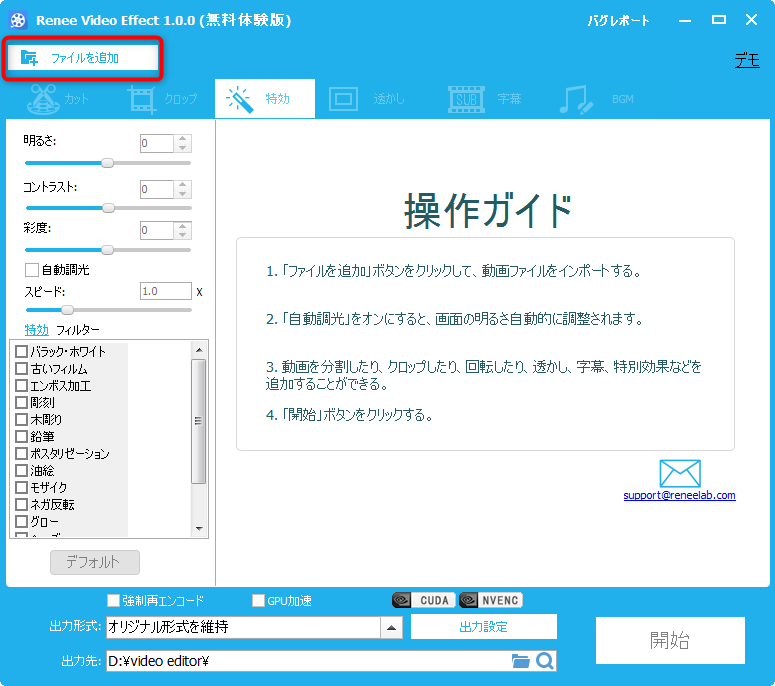
Task: Expand the 出力形式 dropdown arrow
Action: pyautogui.click(x=391, y=628)
